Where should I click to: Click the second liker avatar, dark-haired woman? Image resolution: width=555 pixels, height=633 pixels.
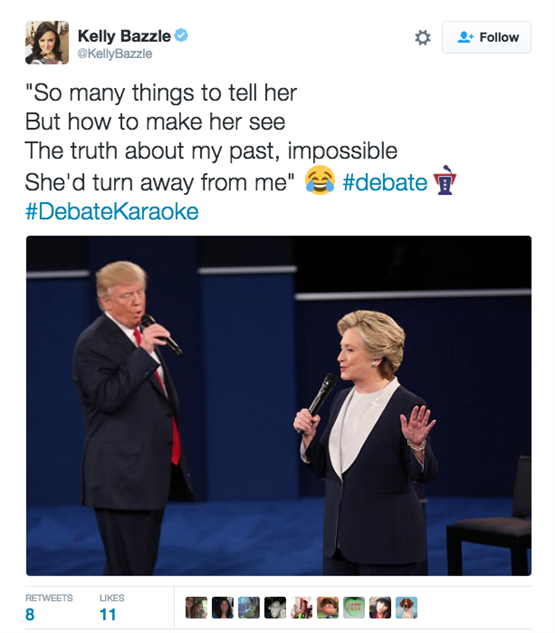(222, 608)
